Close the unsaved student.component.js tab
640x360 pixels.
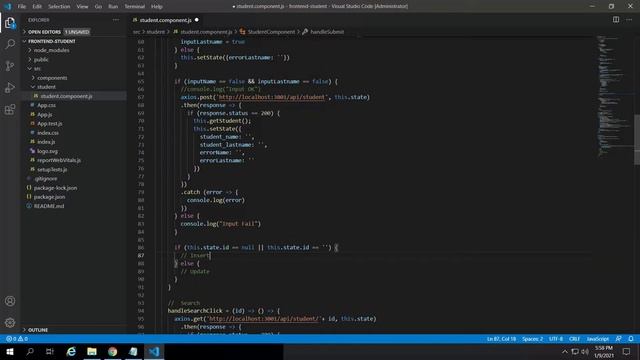click(x=197, y=20)
